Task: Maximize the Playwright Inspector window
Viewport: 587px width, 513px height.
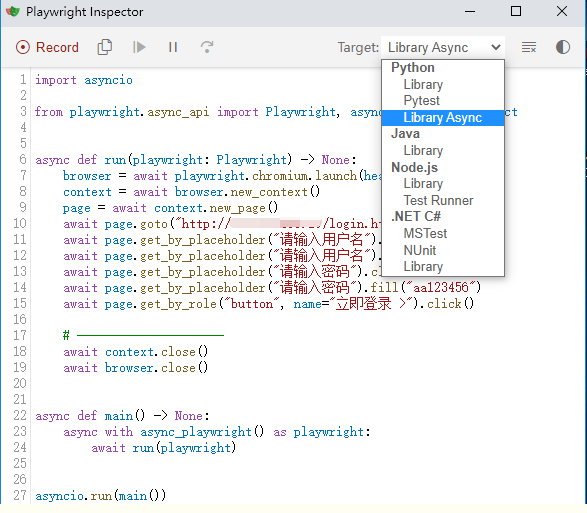Action: tap(516, 12)
